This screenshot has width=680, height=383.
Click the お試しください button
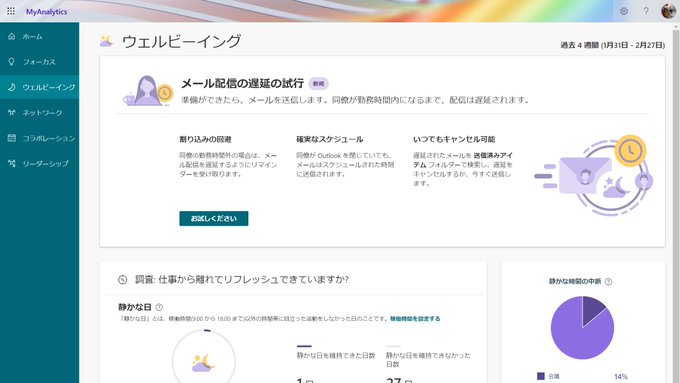(214, 219)
